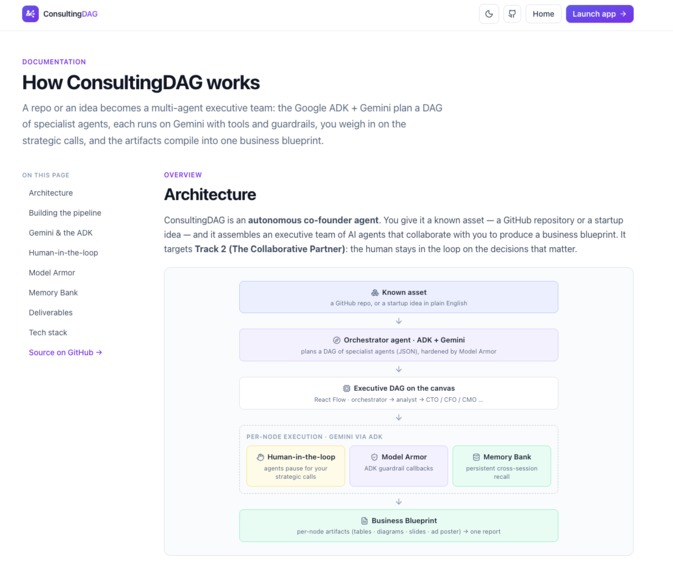The width and height of the screenshot is (673, 573).
Task: Click the DOCUMENTATION label
Action: [x=54, y=62]
